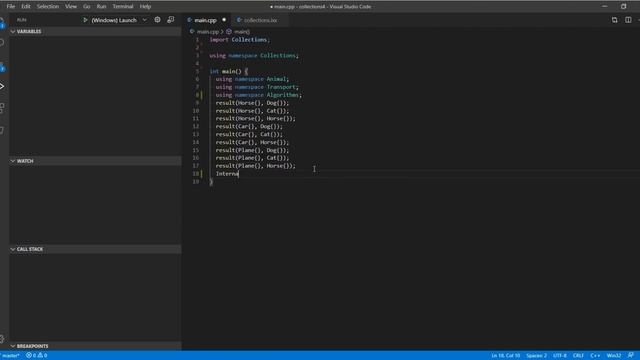Screen dimensions: 640x360
Task: Click "using namespace Collections;" on line 3
Action: point(254,56)
